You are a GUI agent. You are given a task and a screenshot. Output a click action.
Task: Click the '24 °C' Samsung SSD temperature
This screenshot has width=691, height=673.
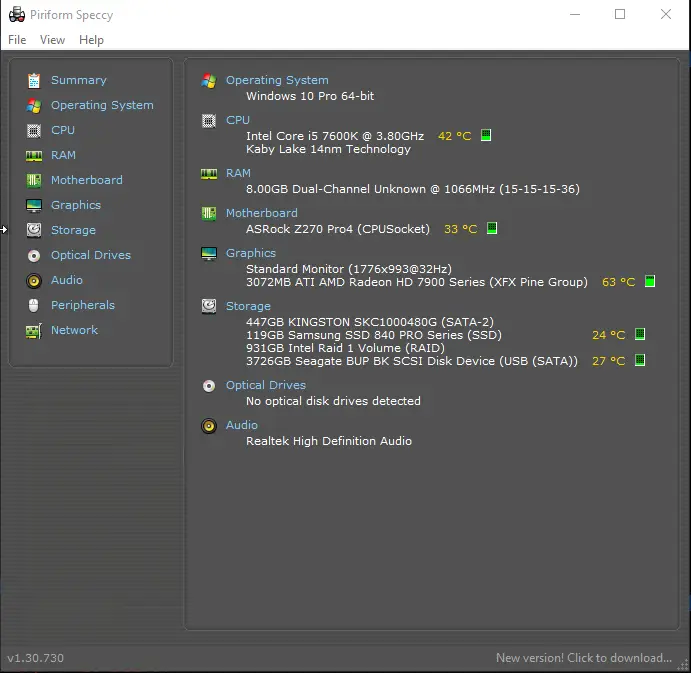[x=609, y=335]
